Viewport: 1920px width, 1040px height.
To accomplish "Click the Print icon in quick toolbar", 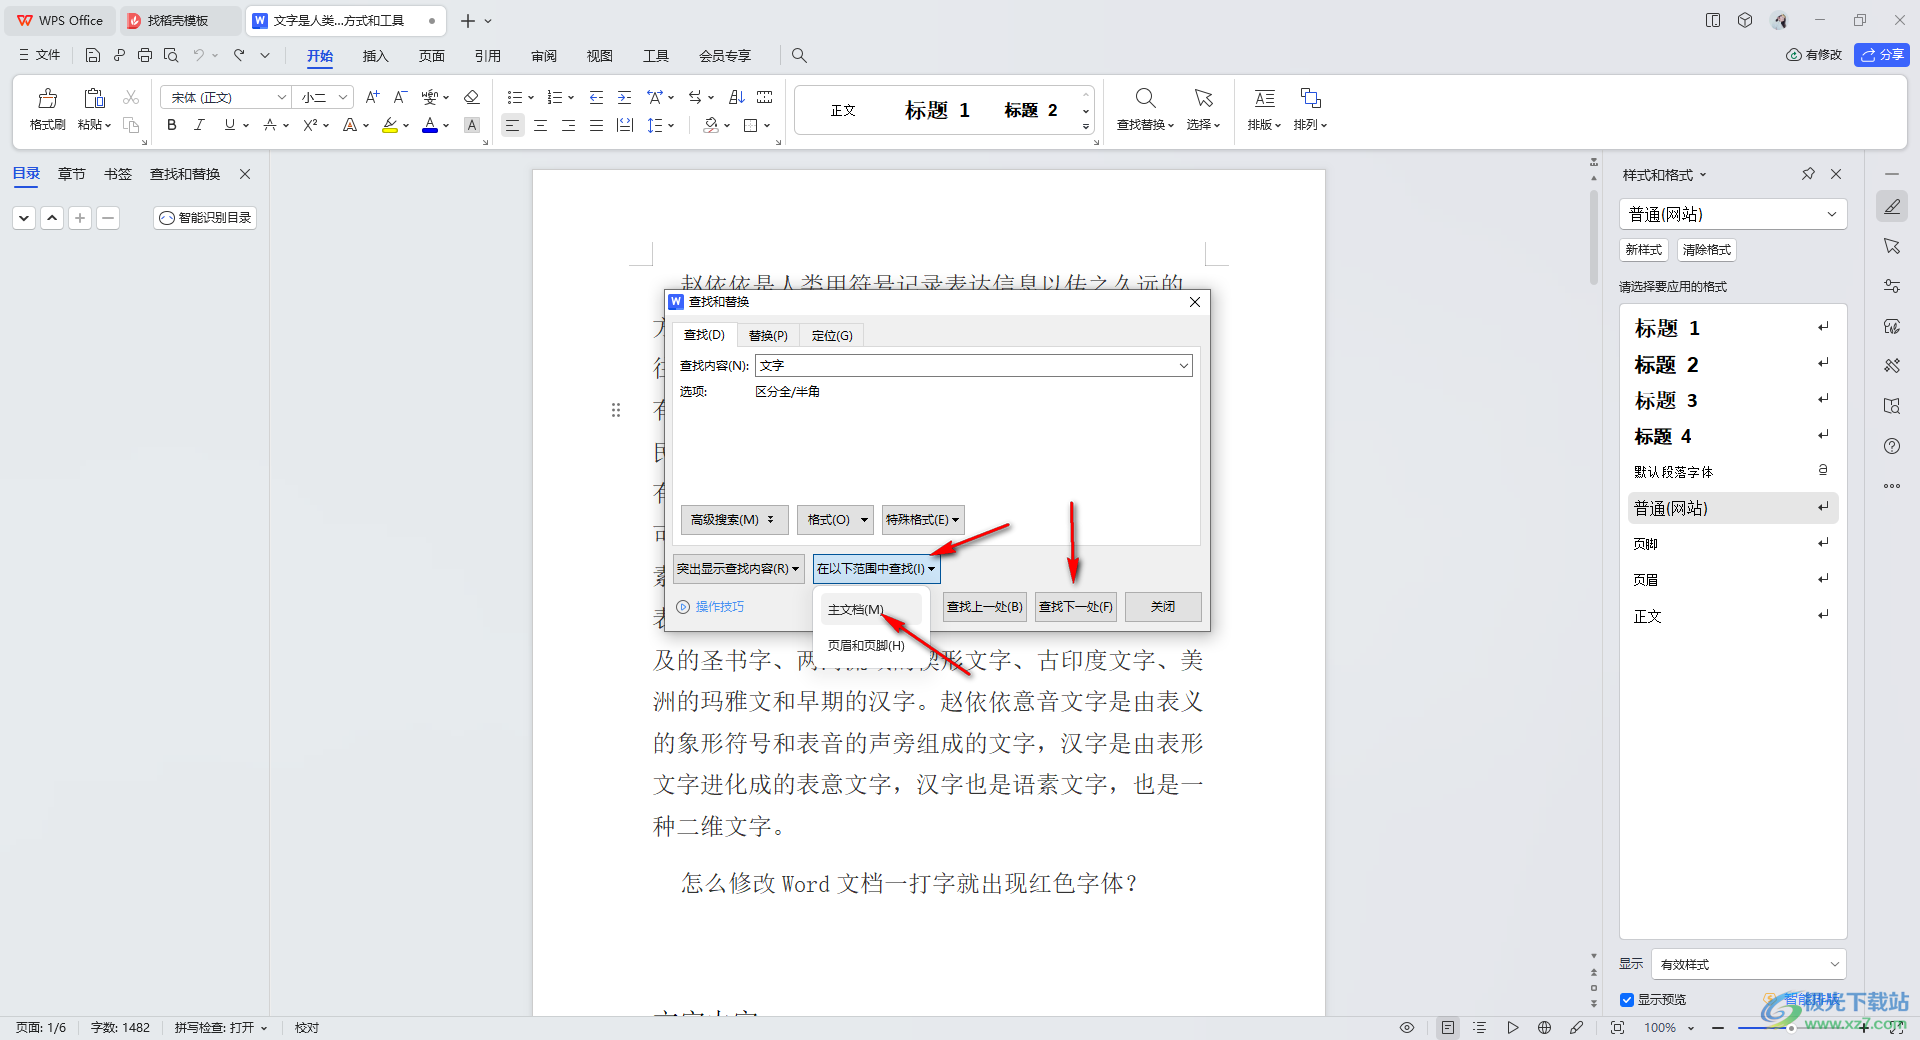I will 145,55.
